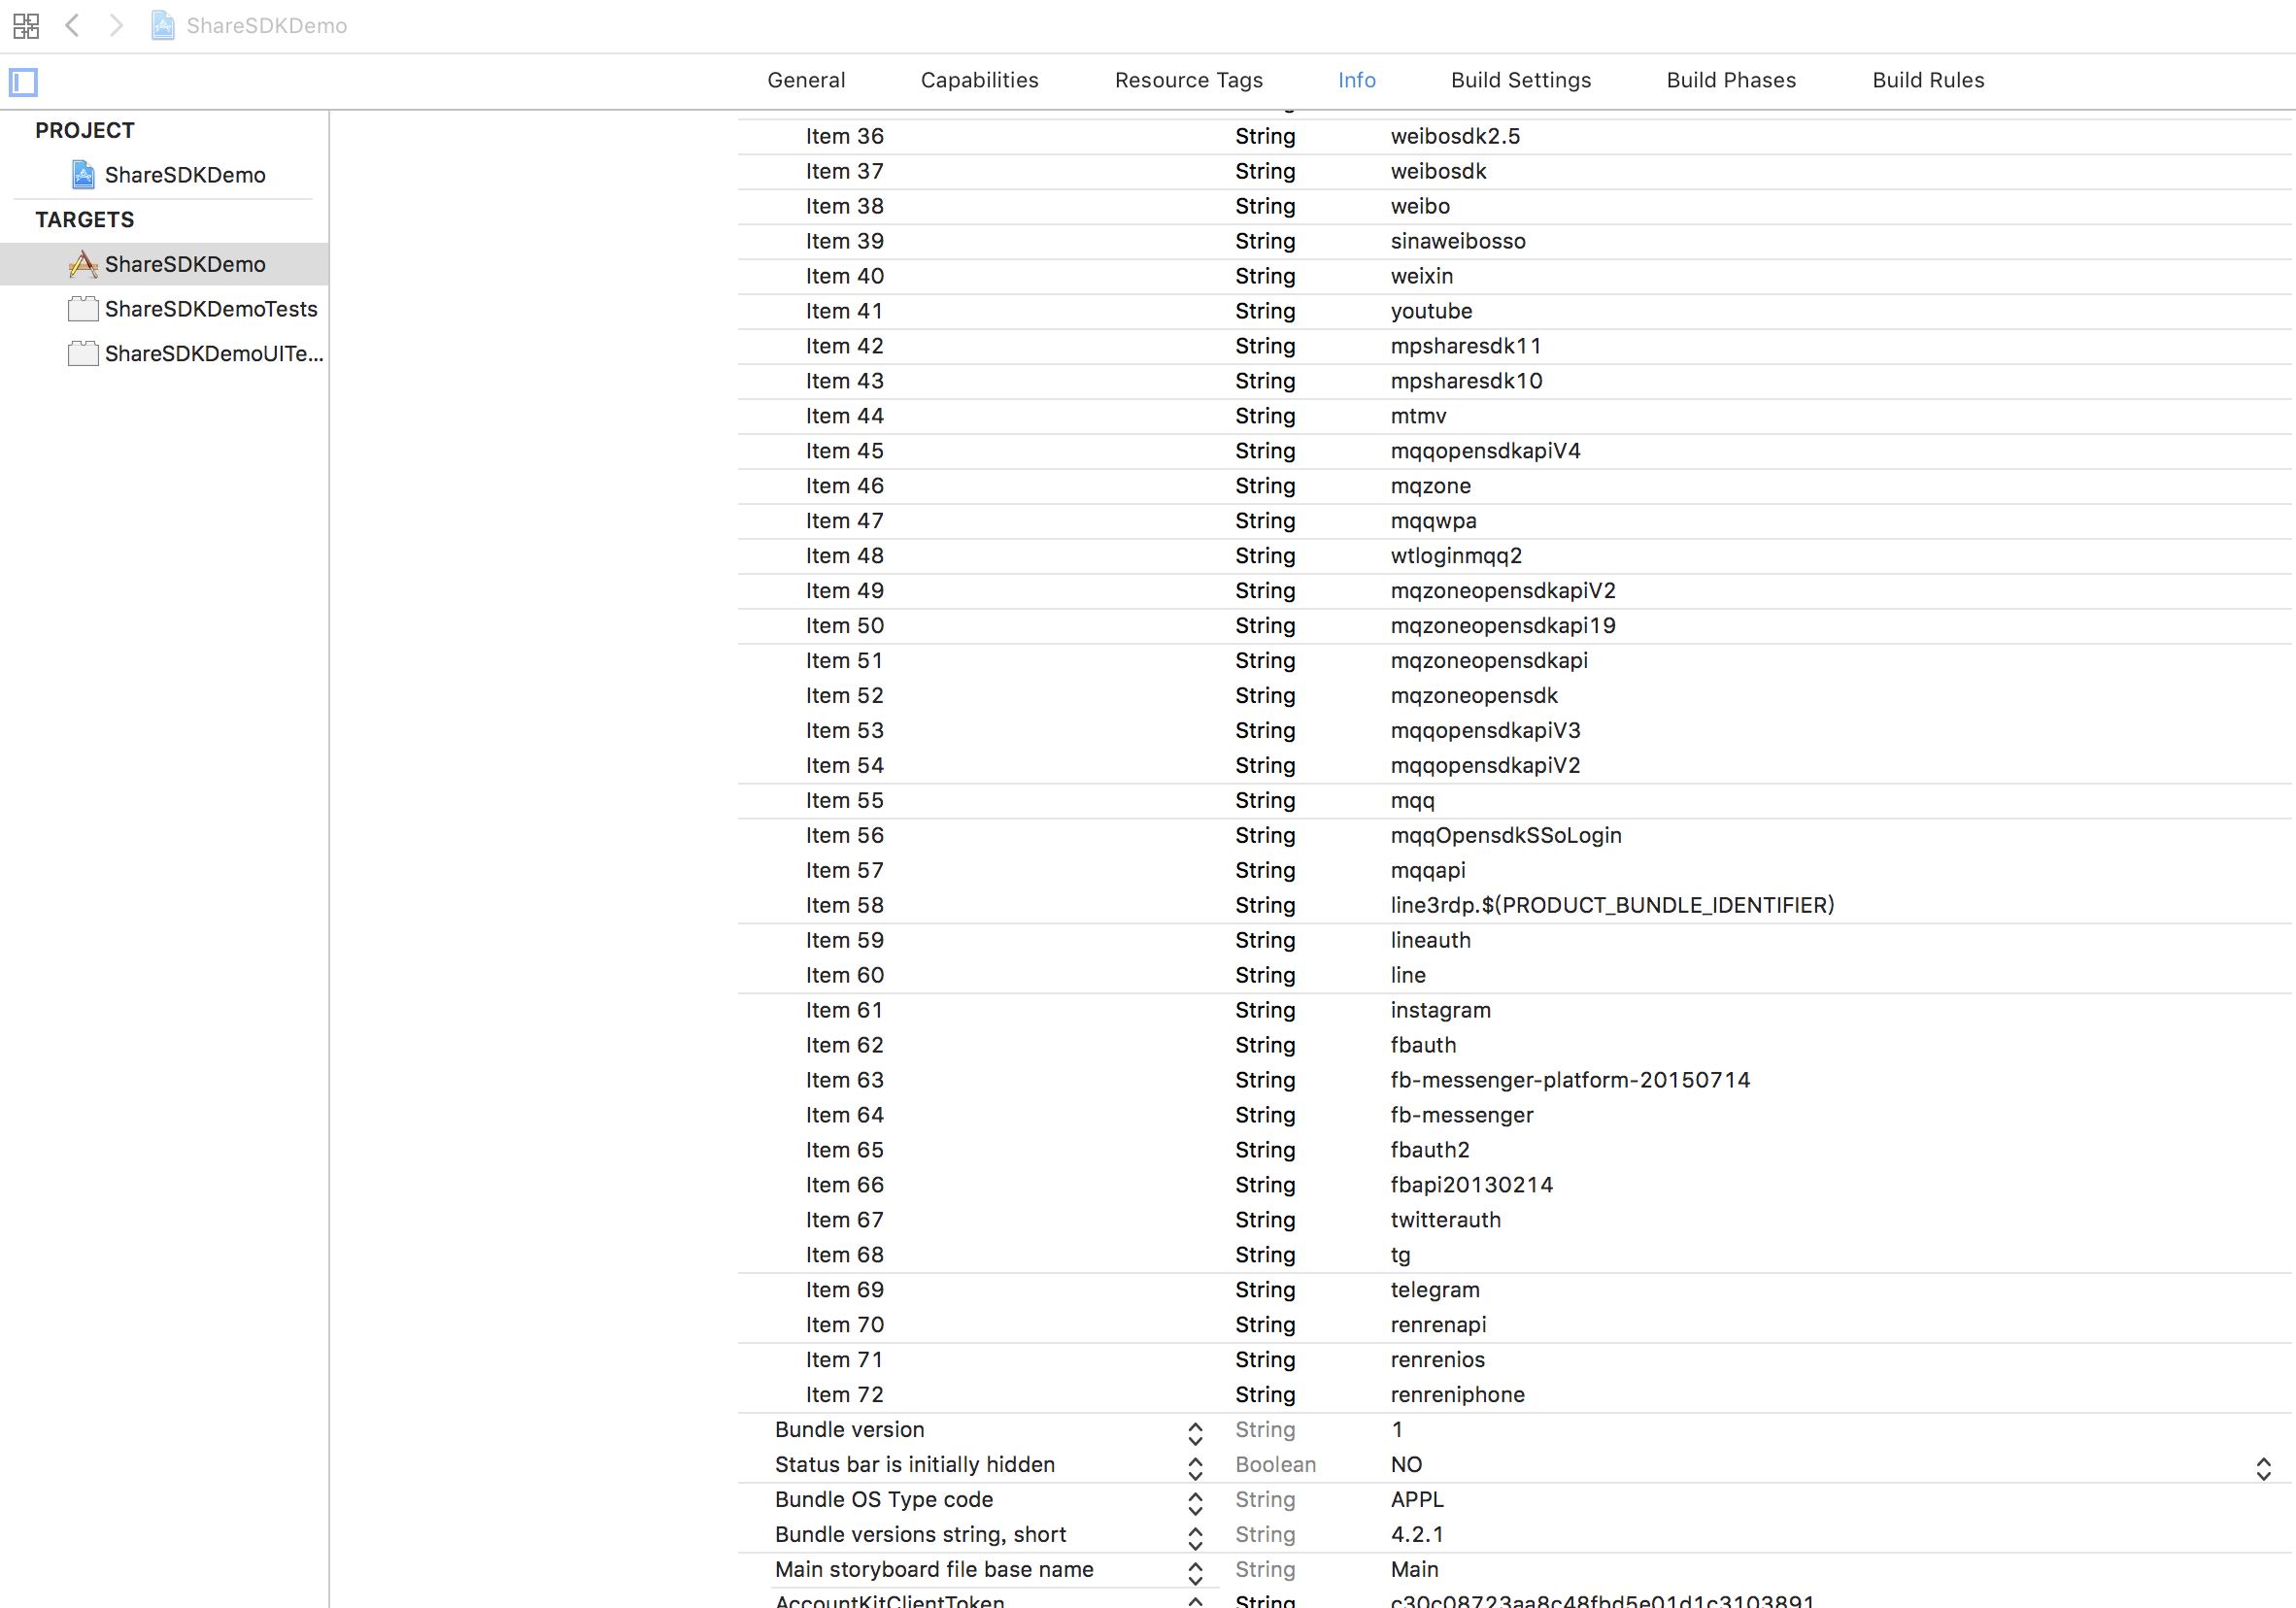
Task: Open Build Phases tab
Action: (x=1730, y=80)
